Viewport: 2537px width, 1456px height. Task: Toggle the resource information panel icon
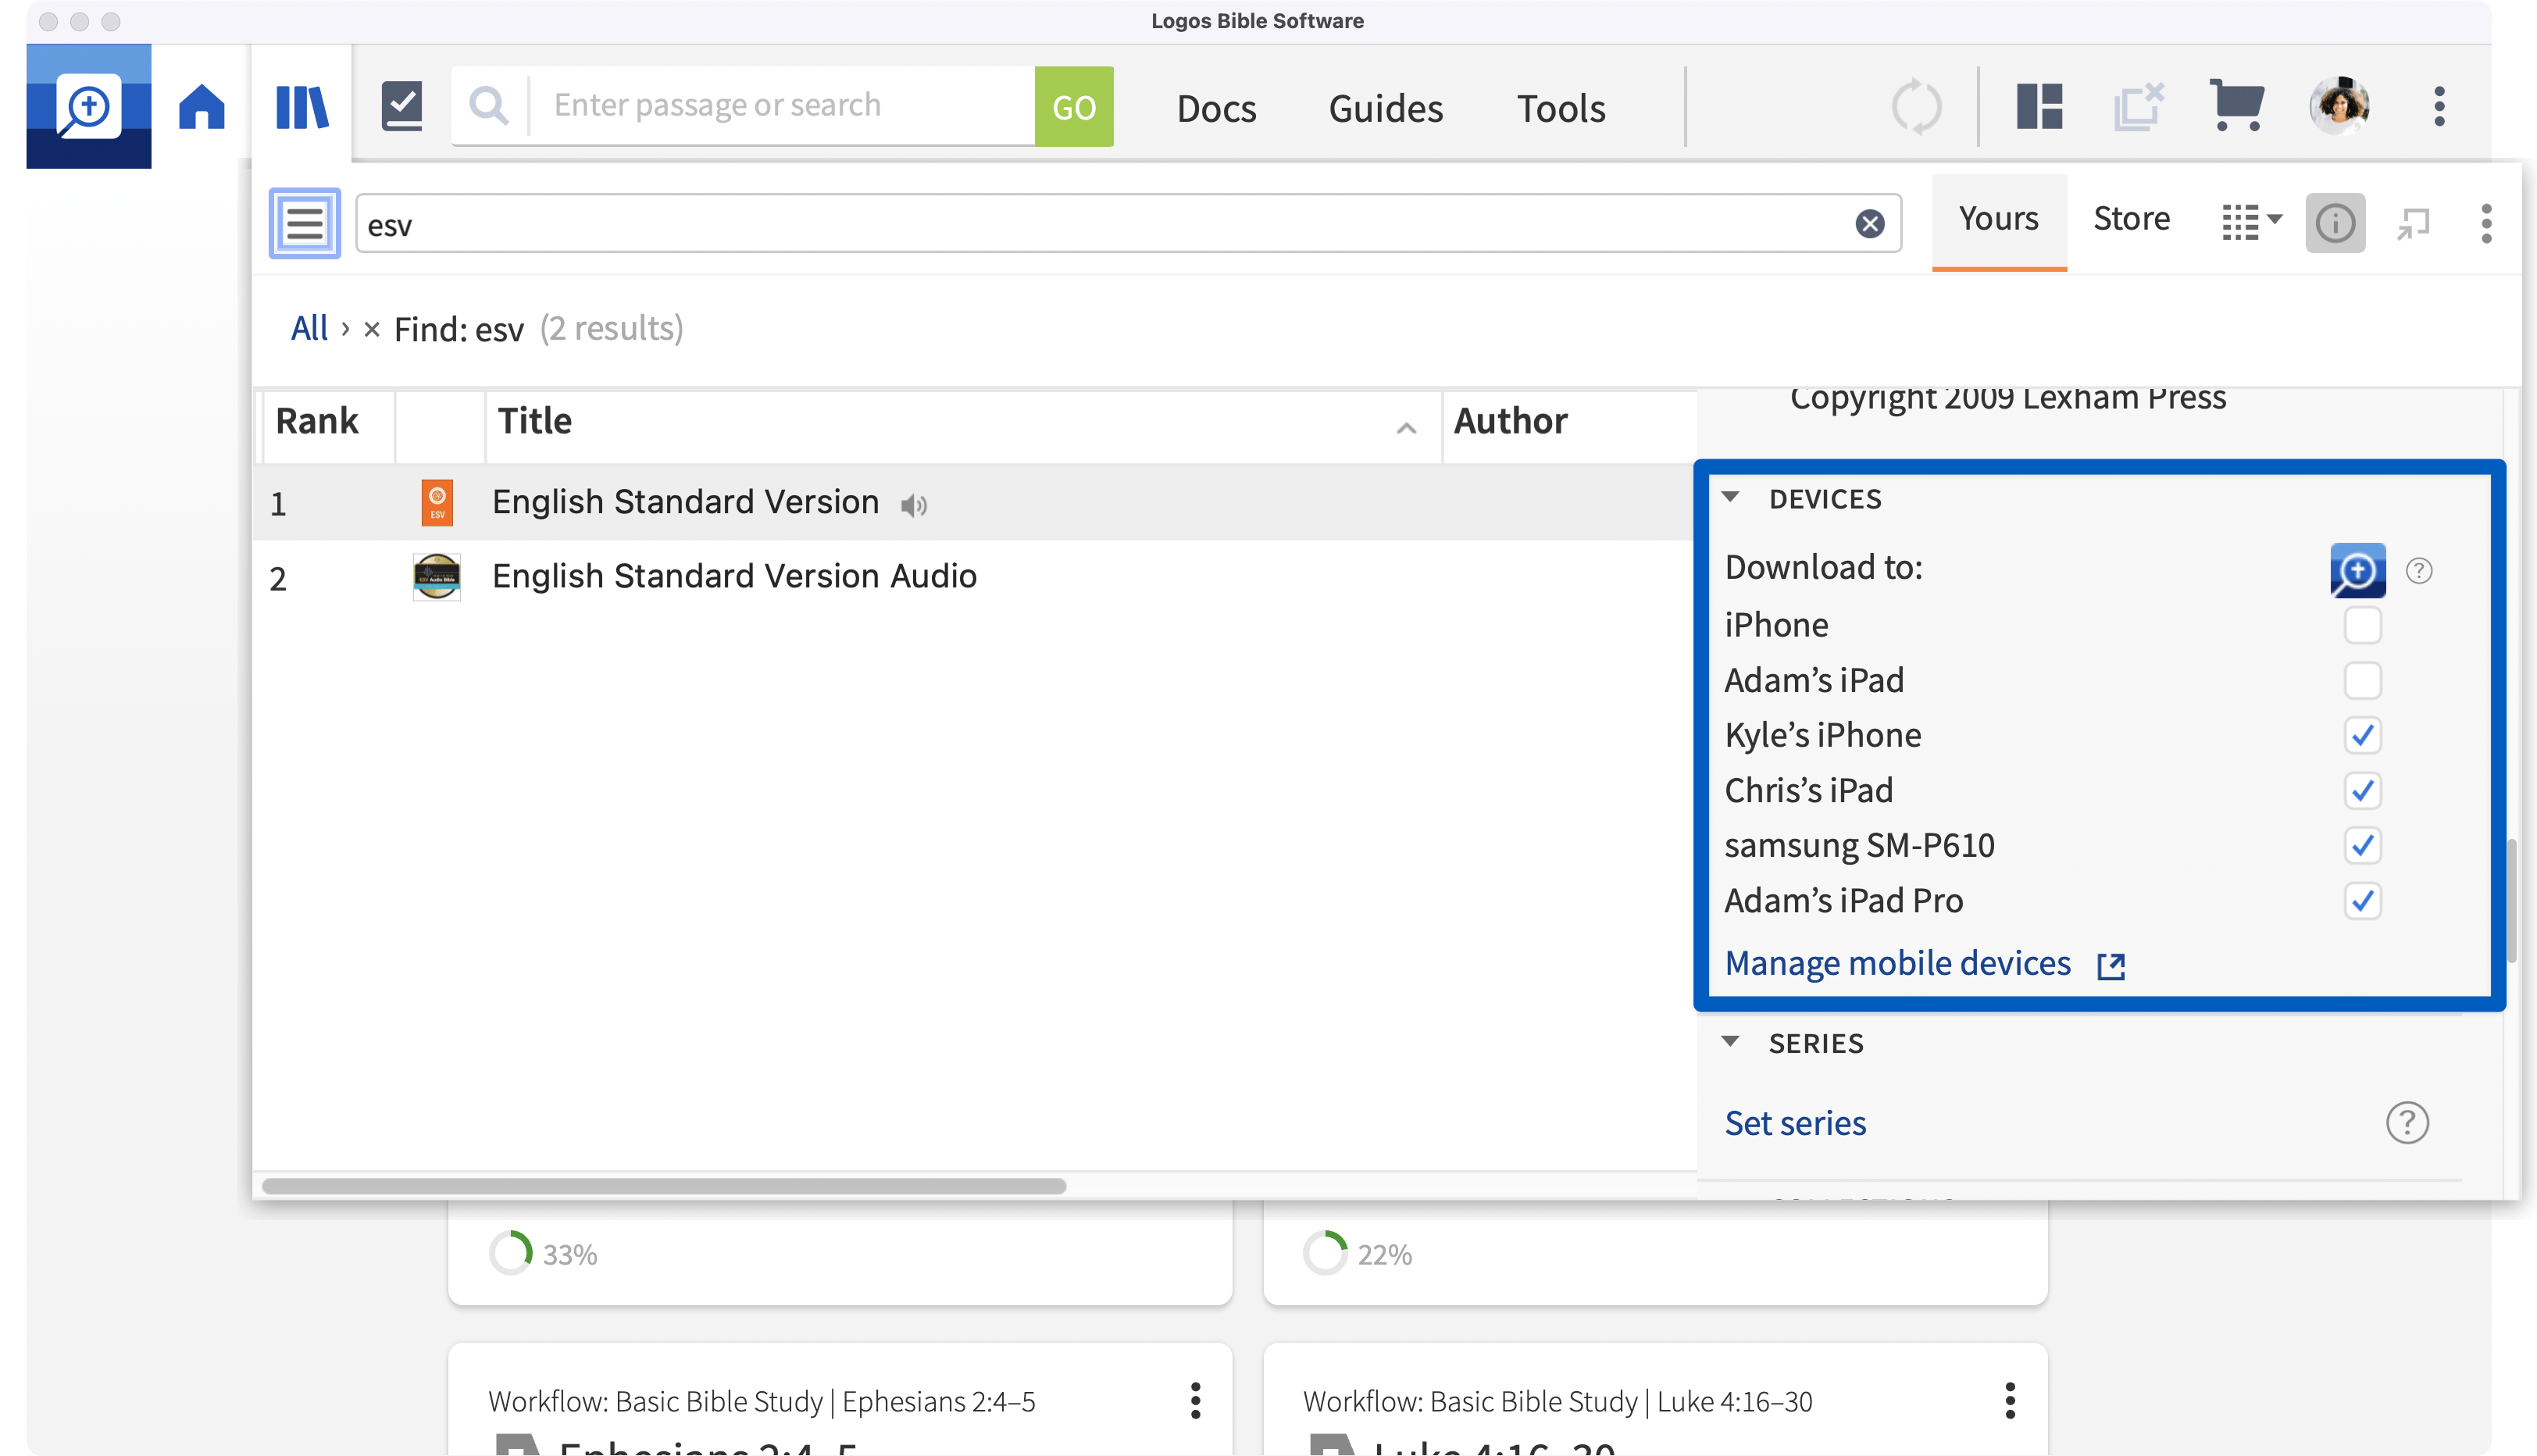pos(2335,223)
